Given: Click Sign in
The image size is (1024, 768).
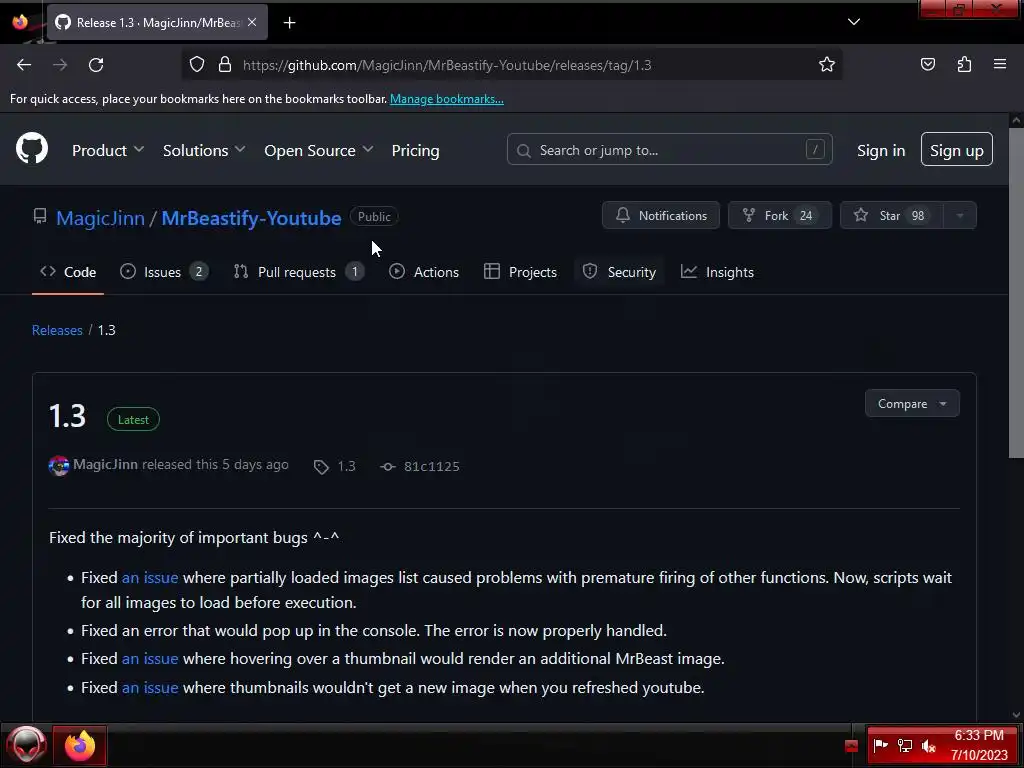Looking at the screenshot, I should pyautogui.click(x=881, y=150).
